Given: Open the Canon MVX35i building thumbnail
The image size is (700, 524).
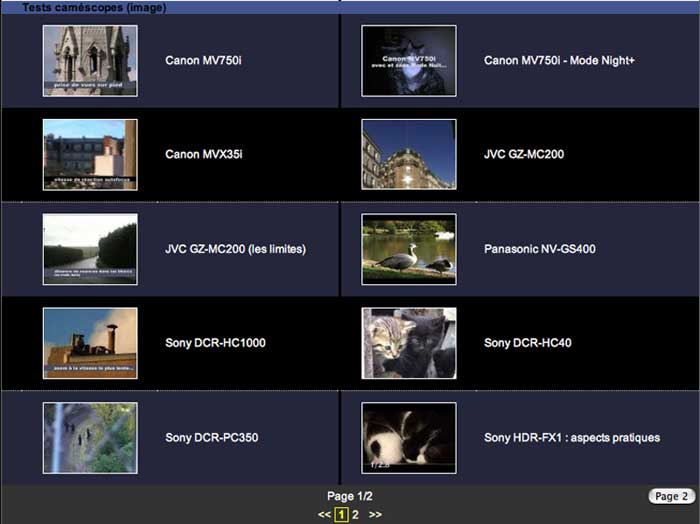Looking at the screenshot, I should [x=90, y=155].
